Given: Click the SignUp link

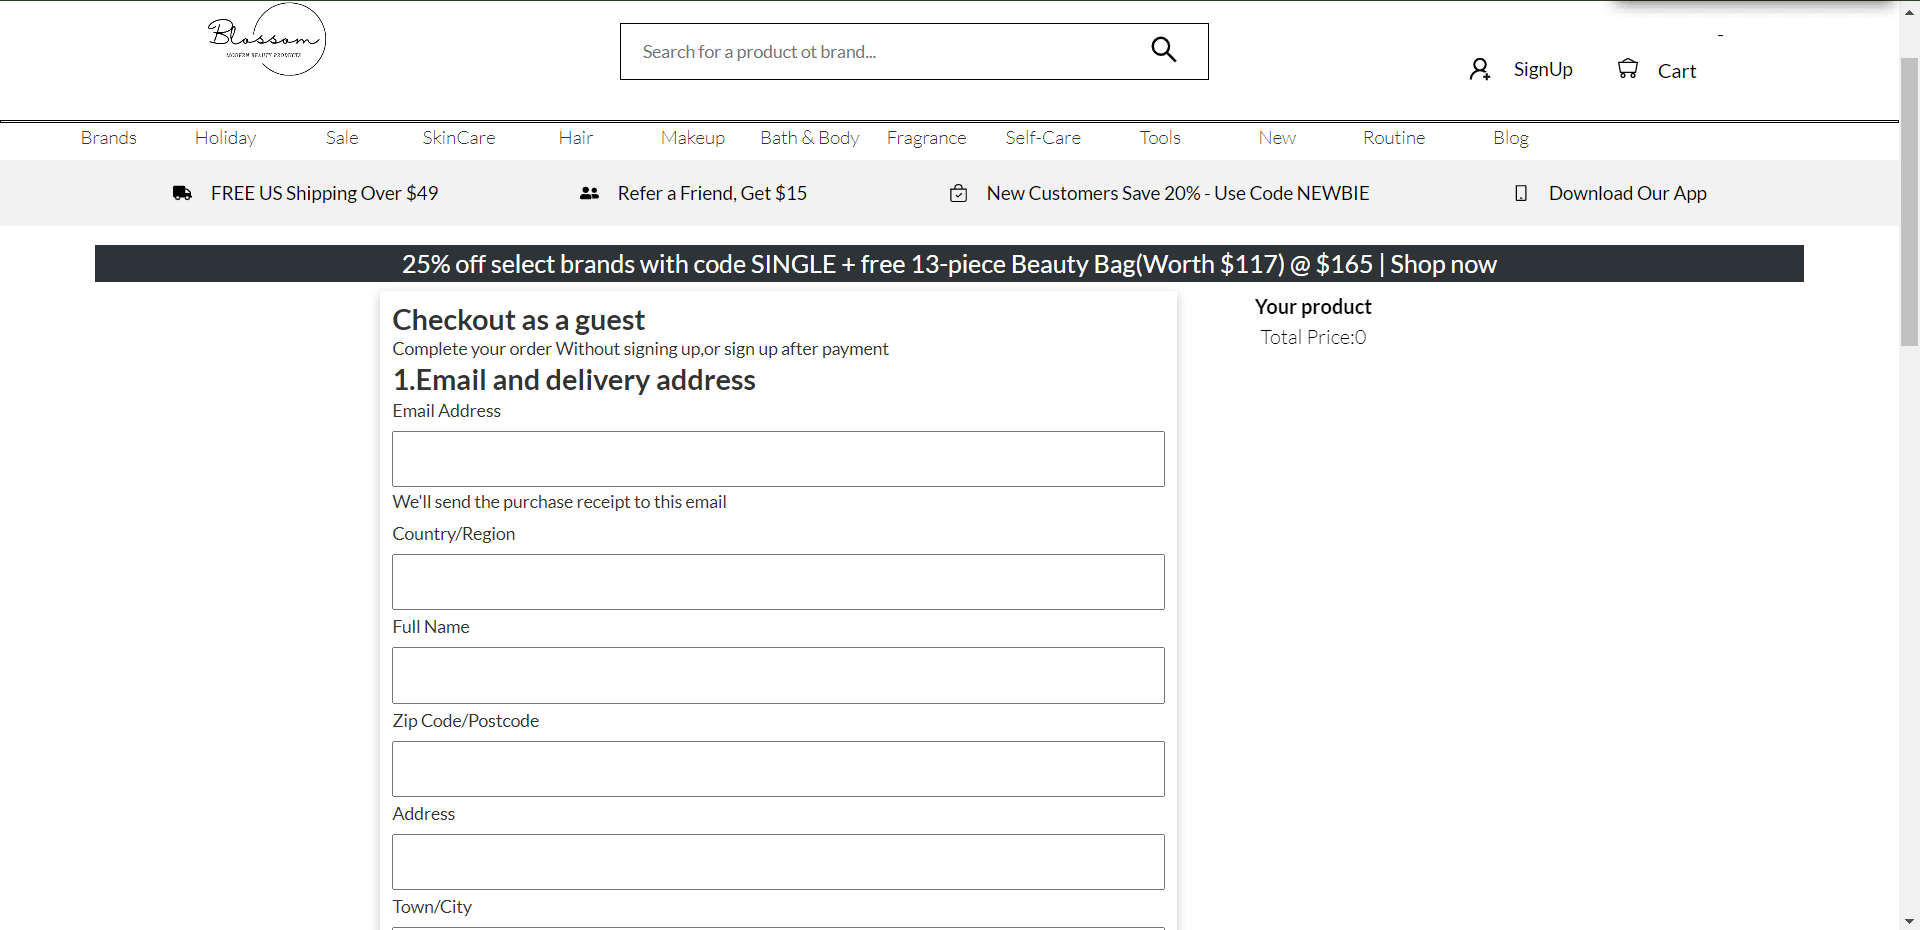Looking at the screenshot, I should point(1542,69).
